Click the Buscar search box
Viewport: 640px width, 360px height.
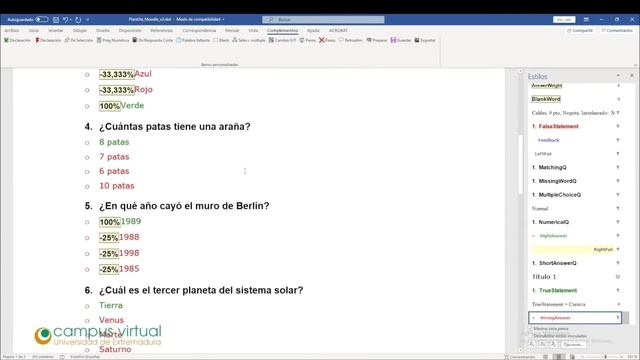pos(323,19)
